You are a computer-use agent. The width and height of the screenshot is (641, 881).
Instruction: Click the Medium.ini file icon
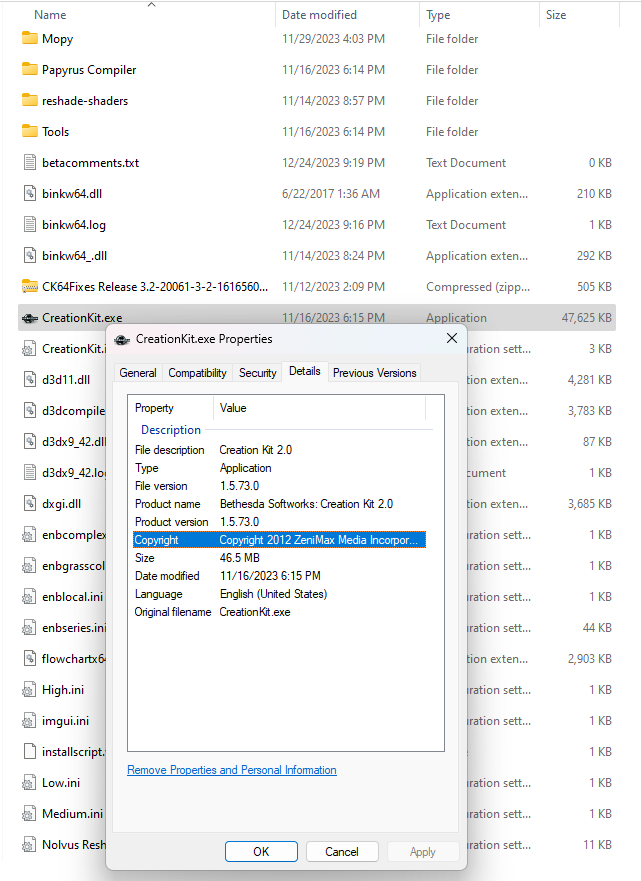(30, 813)
